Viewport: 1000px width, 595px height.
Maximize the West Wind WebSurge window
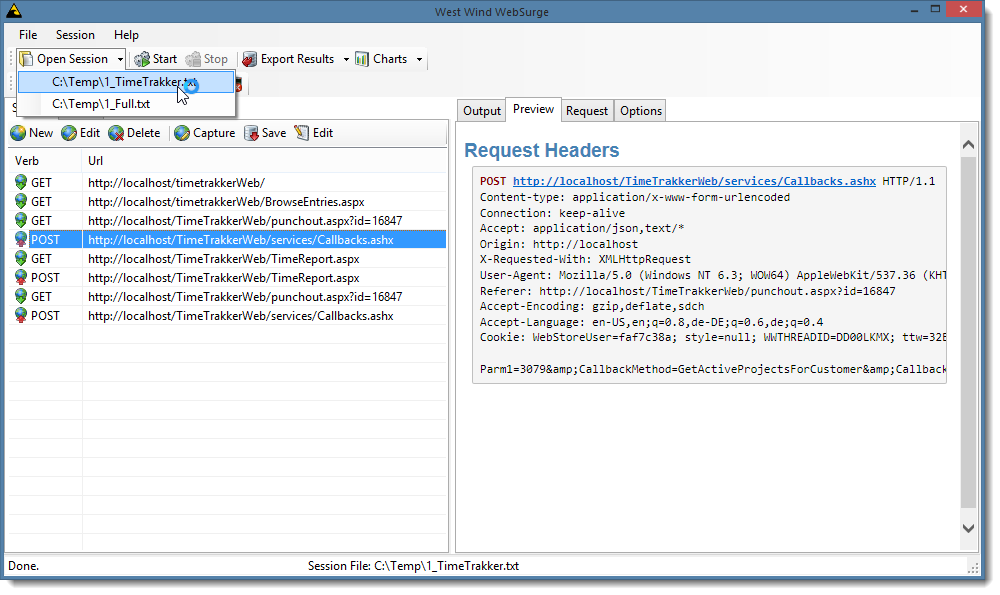click(x=935, y=10)
